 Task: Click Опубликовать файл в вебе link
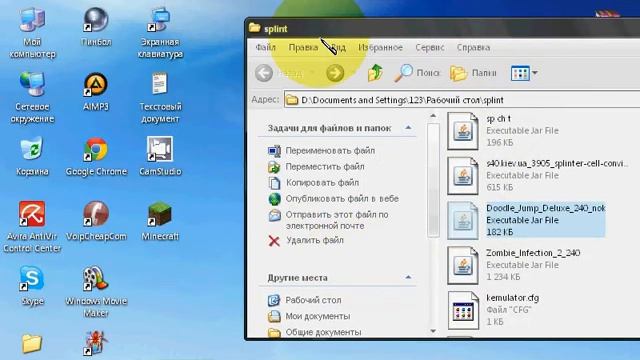click(342, 199)
